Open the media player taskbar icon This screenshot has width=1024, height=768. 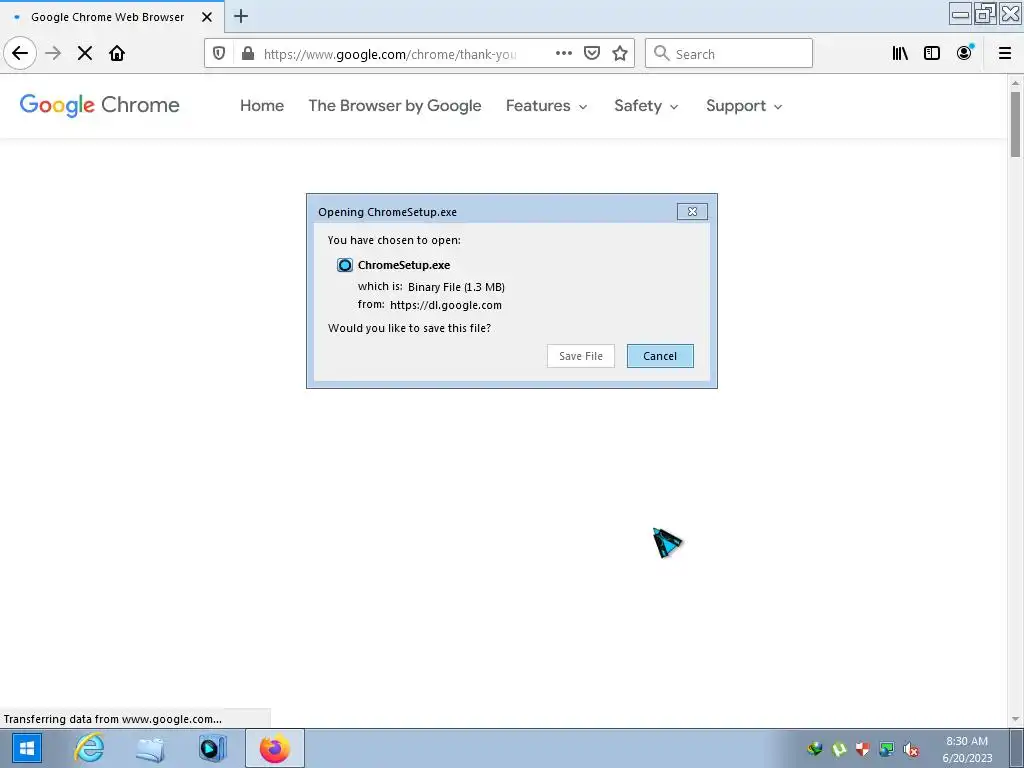(212, 748)
